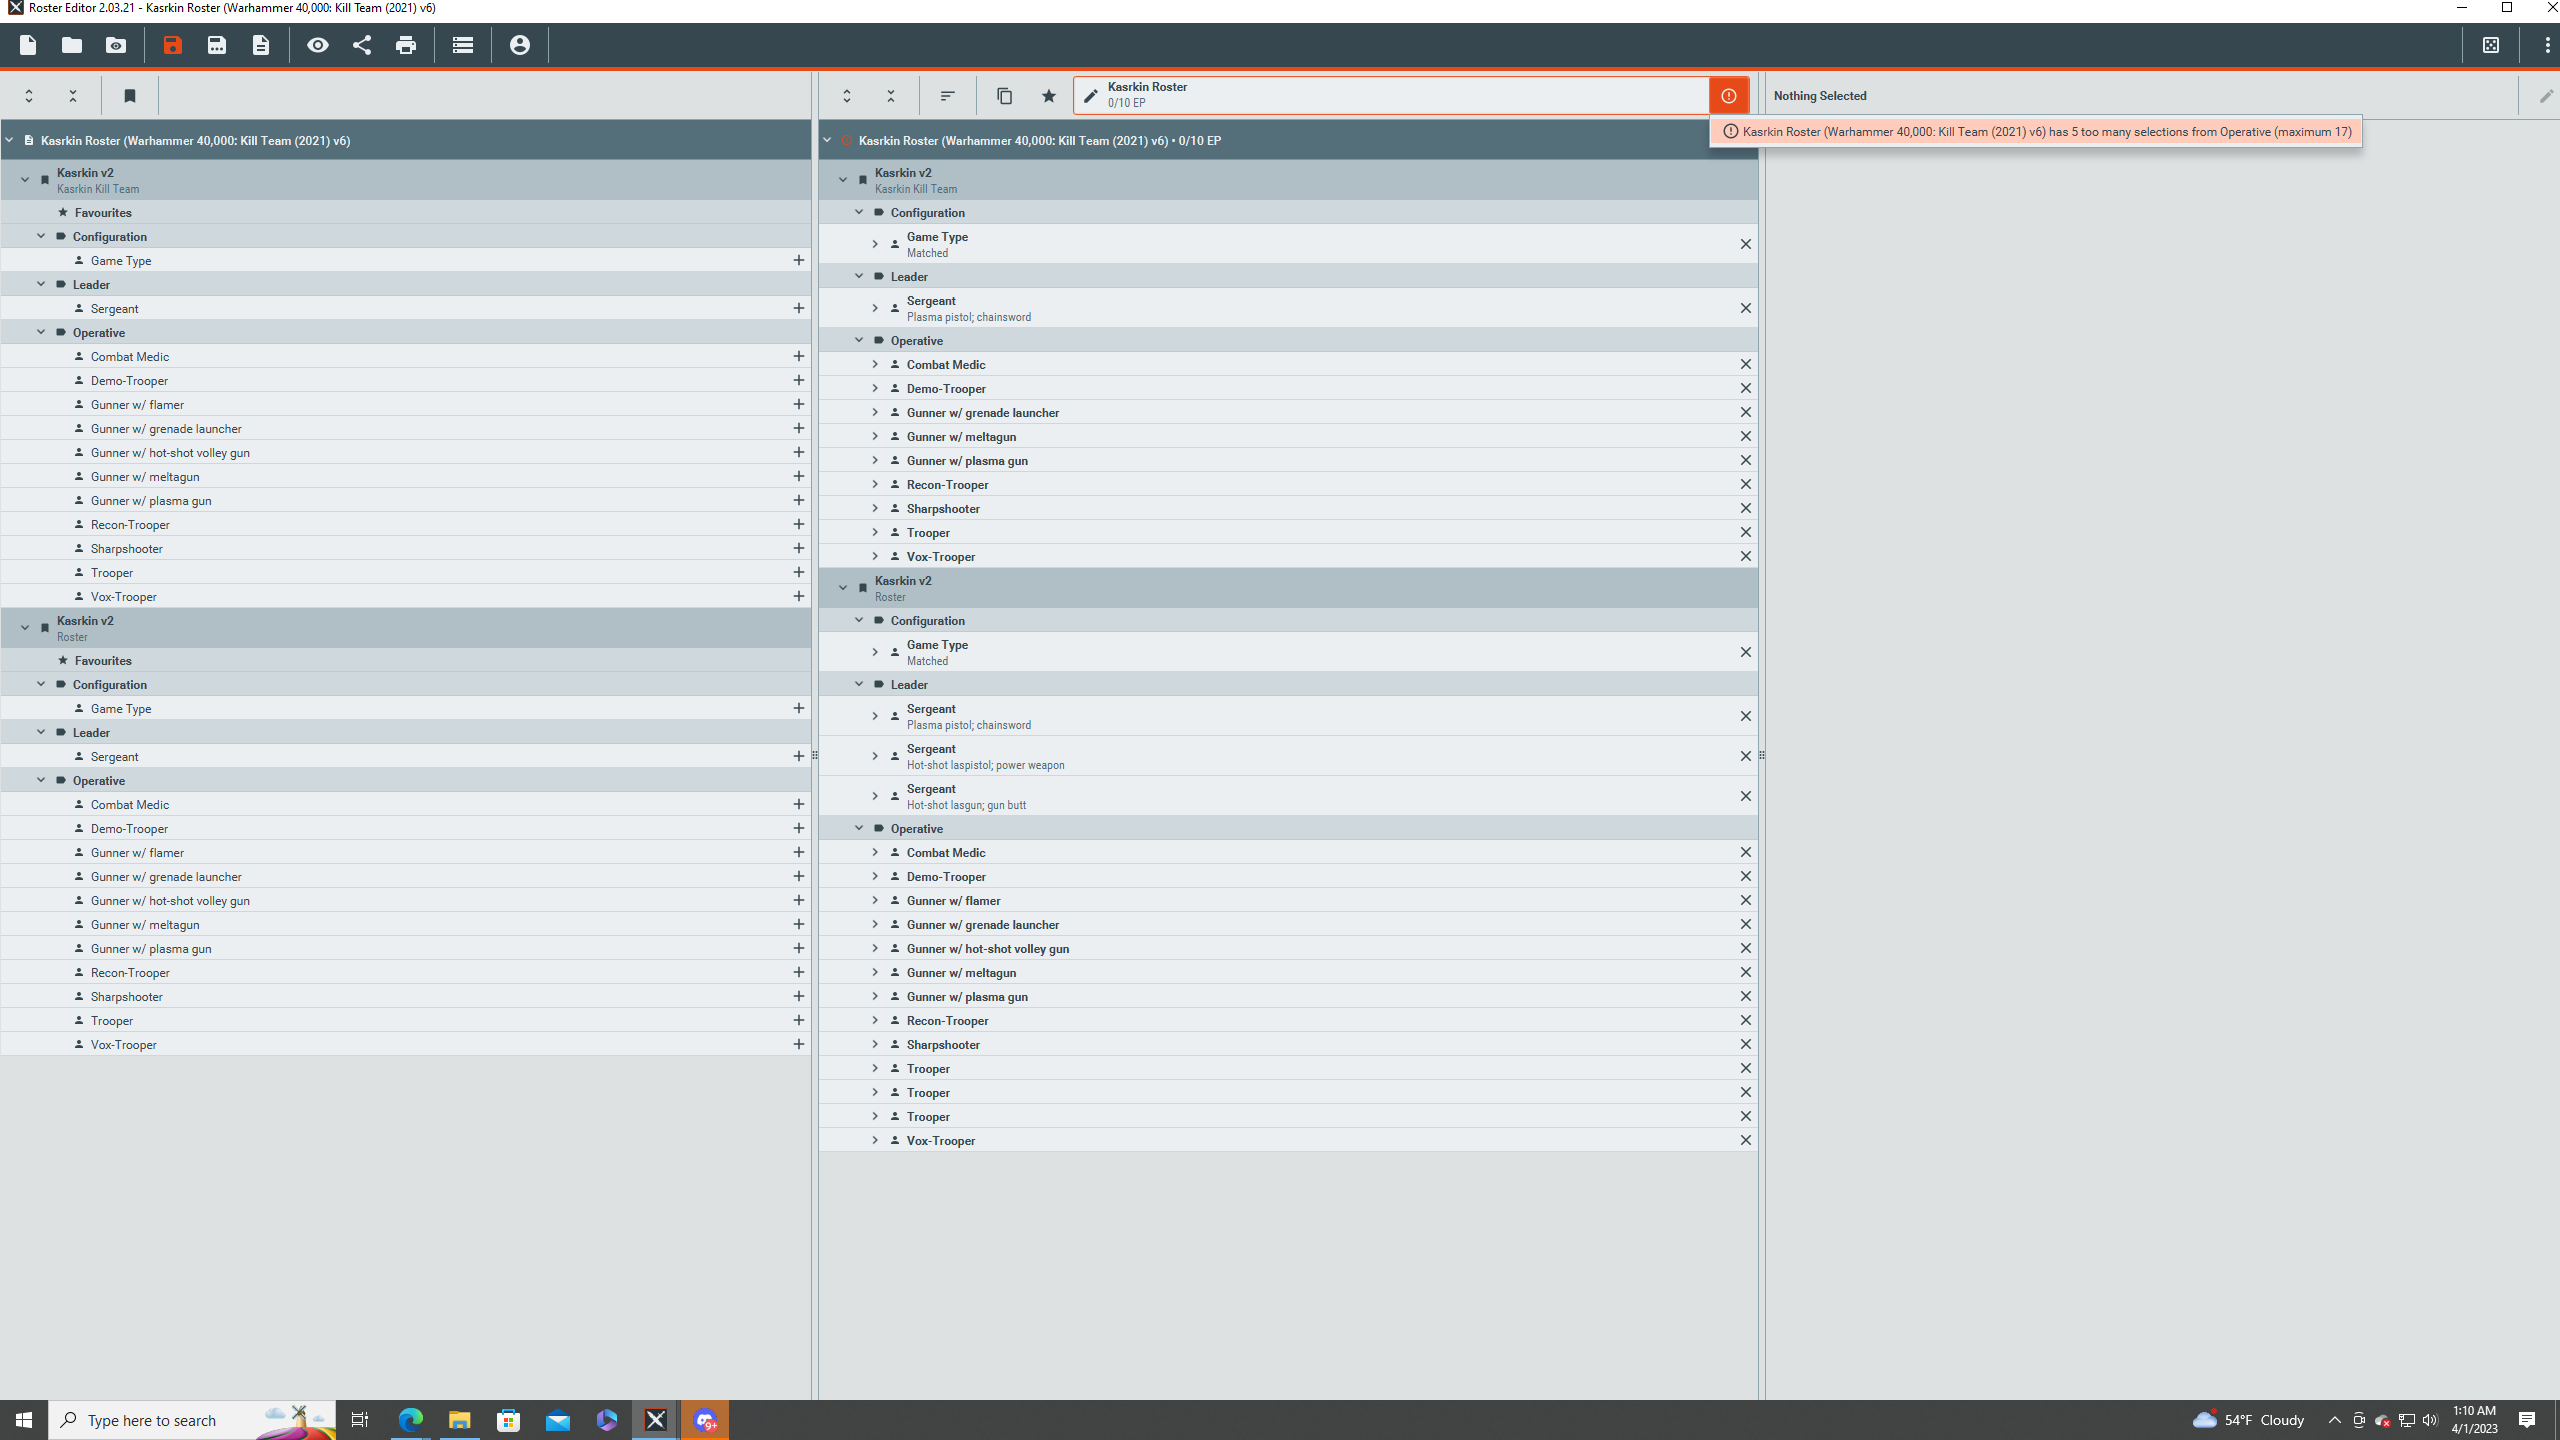Open Microsoft Edge from taskbar
2560x1440 pixels.
point(411,1420)
